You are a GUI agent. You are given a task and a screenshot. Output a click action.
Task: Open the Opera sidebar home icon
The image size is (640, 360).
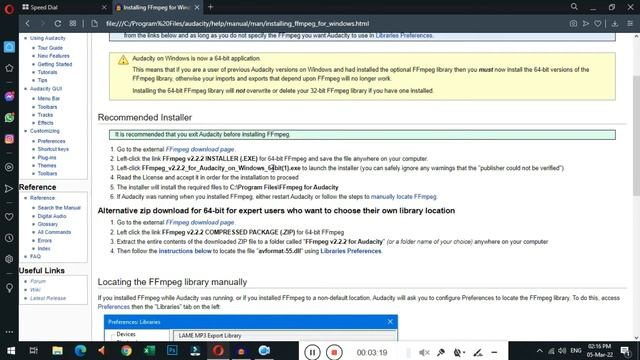9,47
